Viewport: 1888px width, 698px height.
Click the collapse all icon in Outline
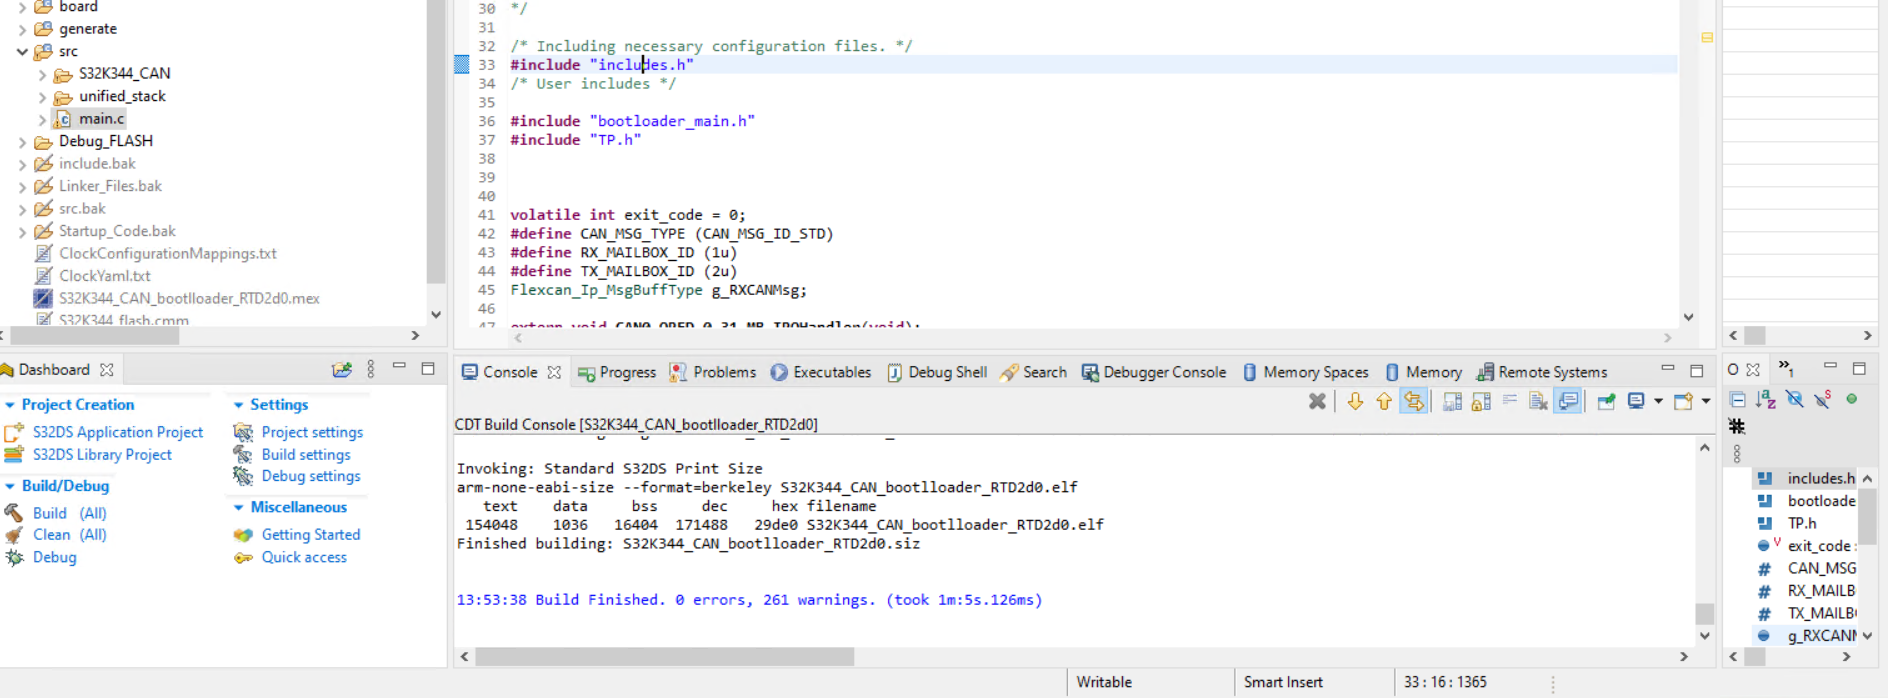[x=1738, y=400]
